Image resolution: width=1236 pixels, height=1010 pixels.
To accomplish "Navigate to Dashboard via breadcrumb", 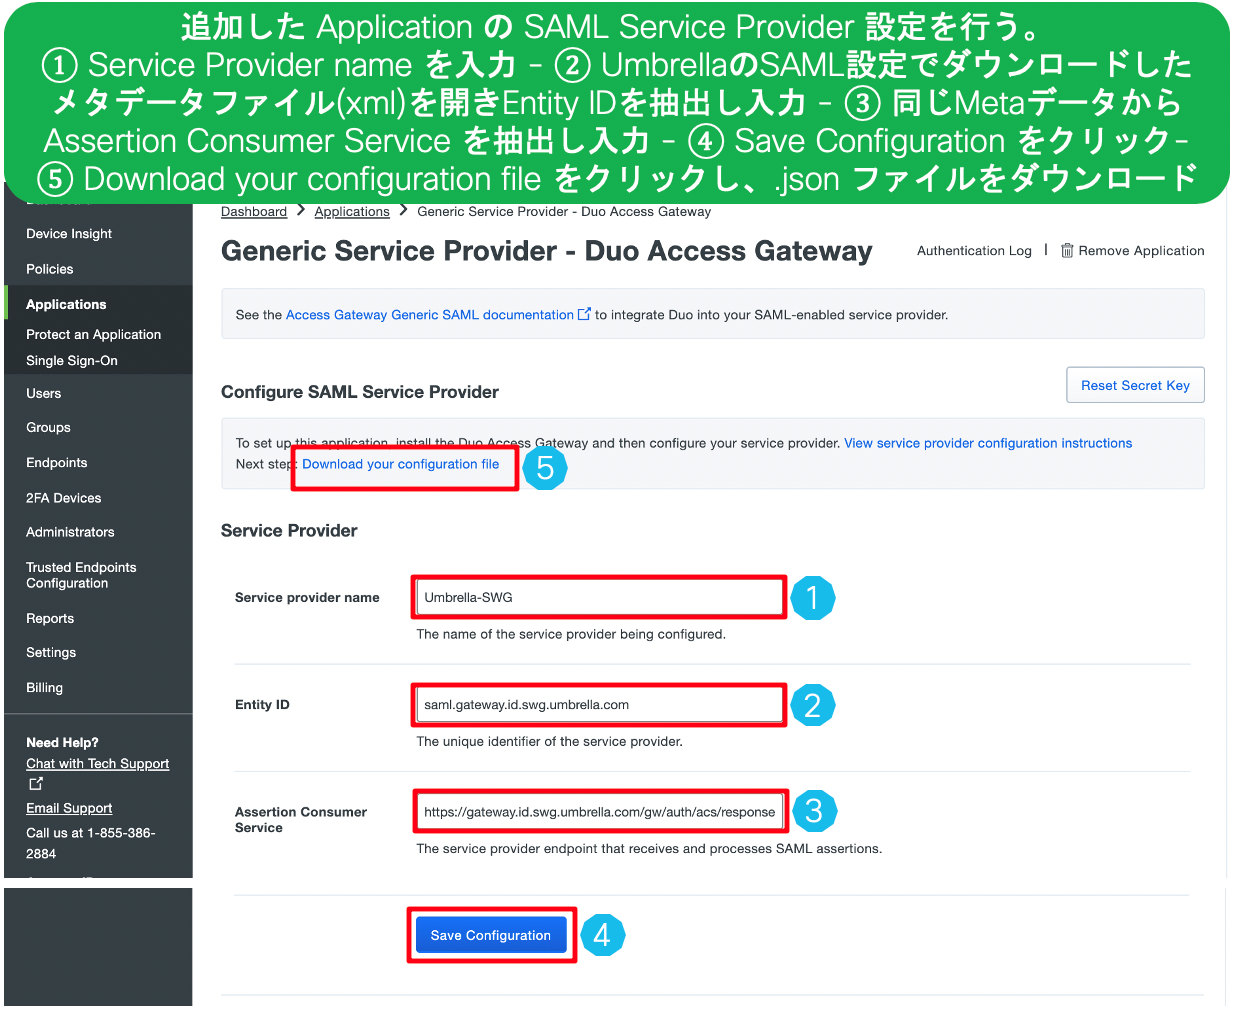I will [254, 211].
